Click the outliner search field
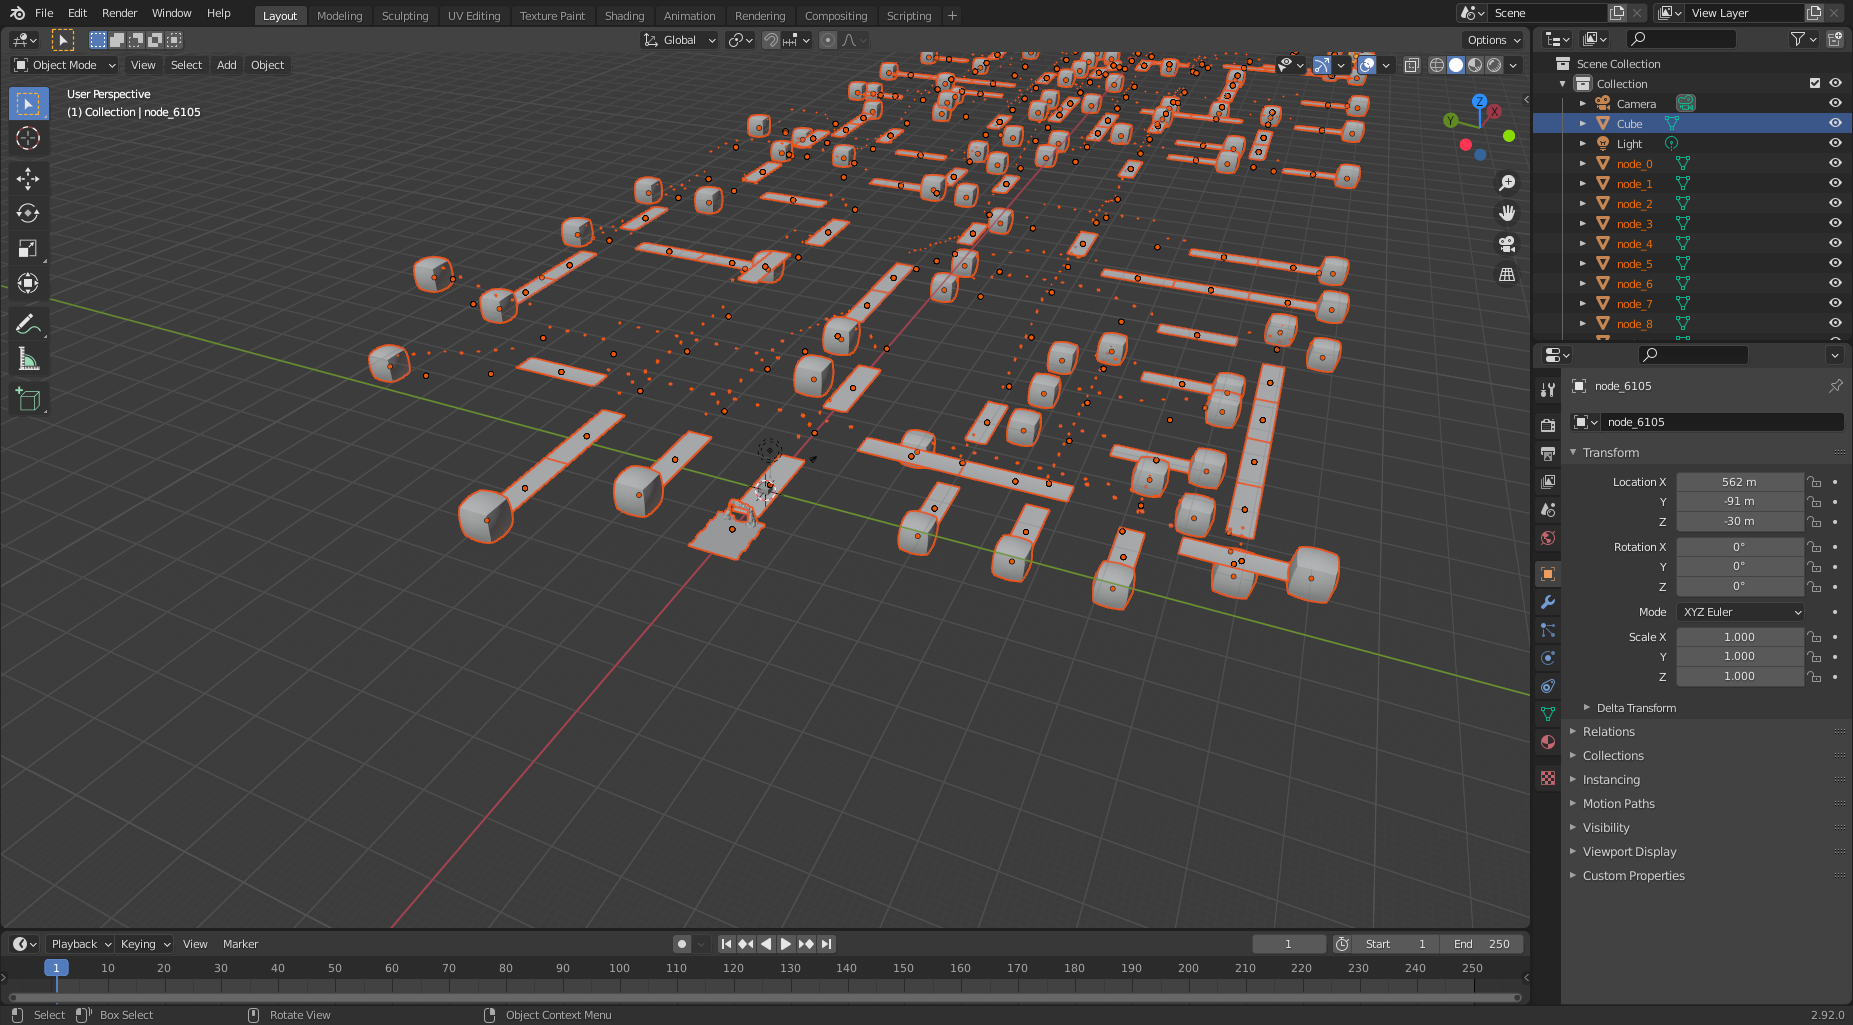 (1680, 39)
